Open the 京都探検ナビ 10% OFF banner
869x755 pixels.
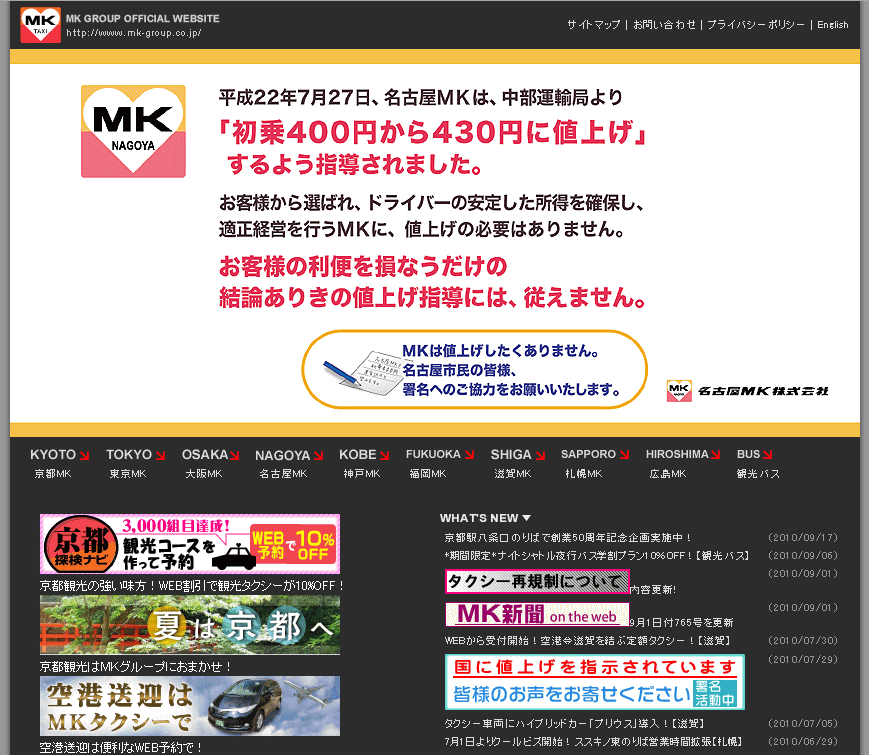(190, 544)
